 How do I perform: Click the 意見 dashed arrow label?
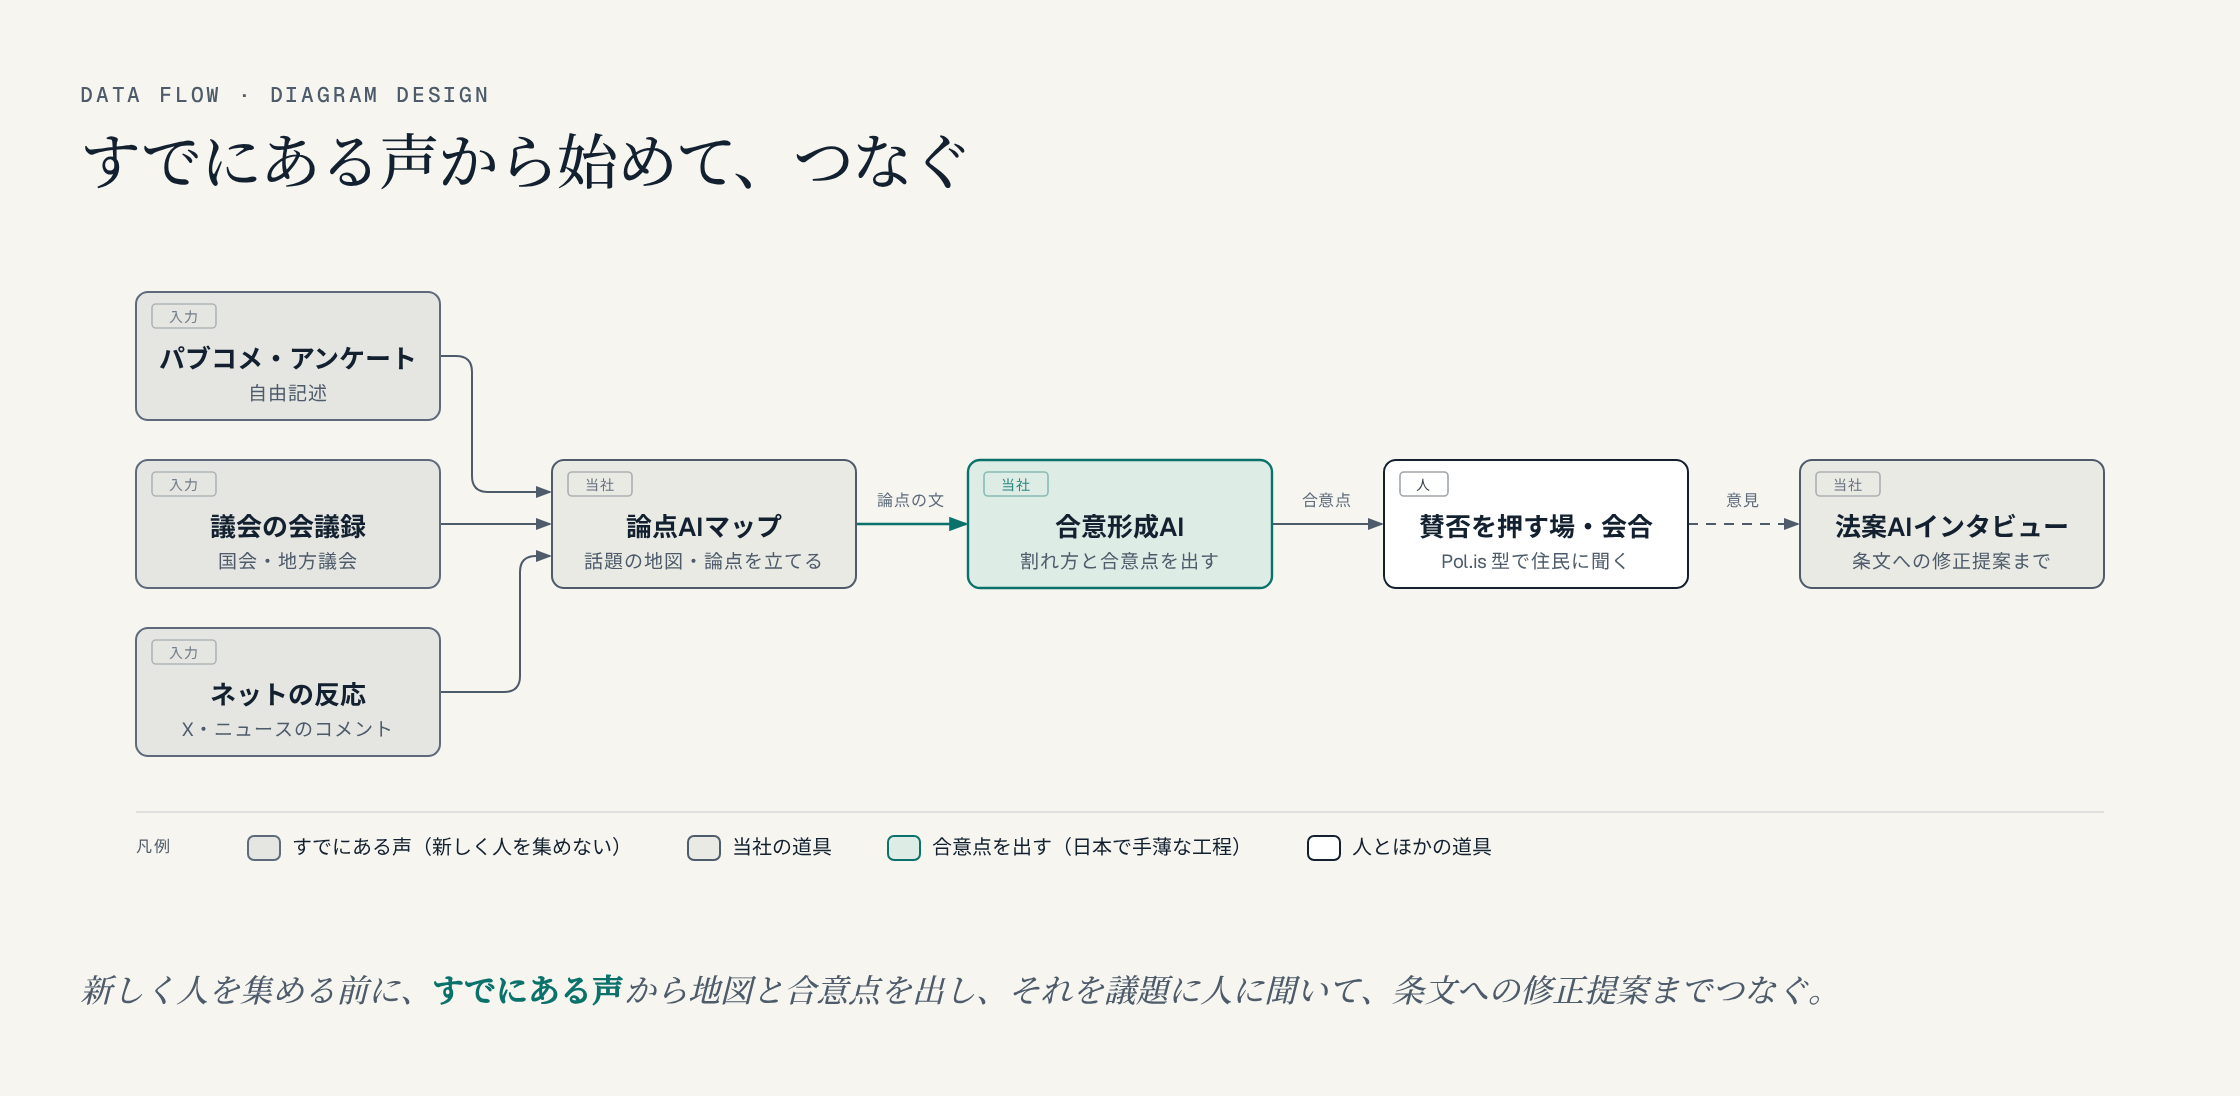pyautogui.click(x=1742, y=500)
